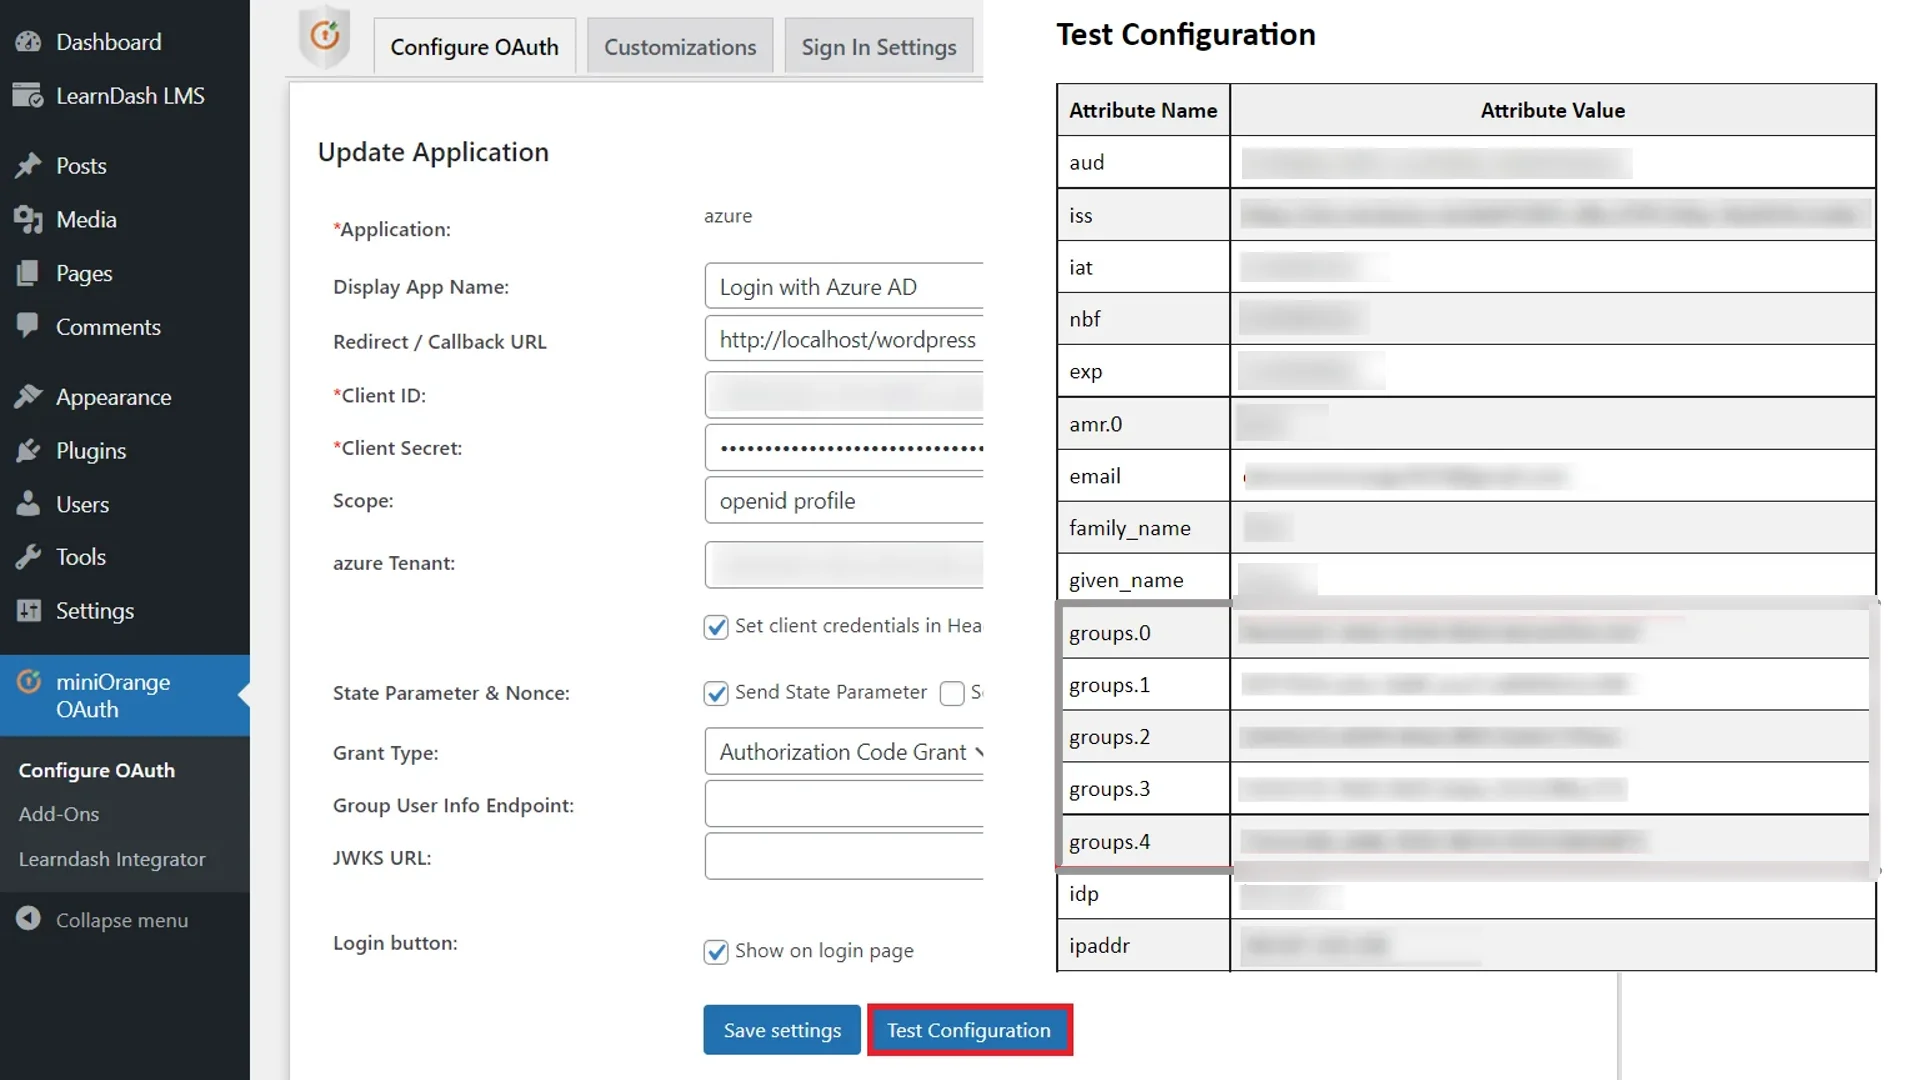Switch to the Sign In Settings tab
Image resolution: width=1920 pixels, height=1080 pixels.
pyautogui.click(x=880, y=46)
